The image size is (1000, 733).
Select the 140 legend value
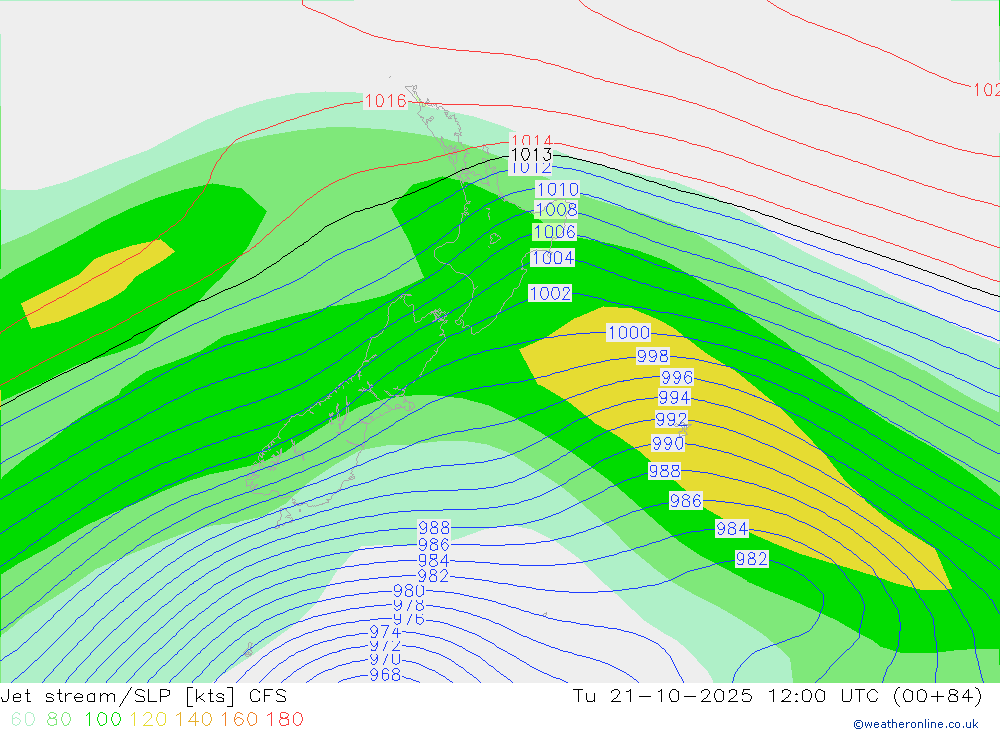[194, 719]
